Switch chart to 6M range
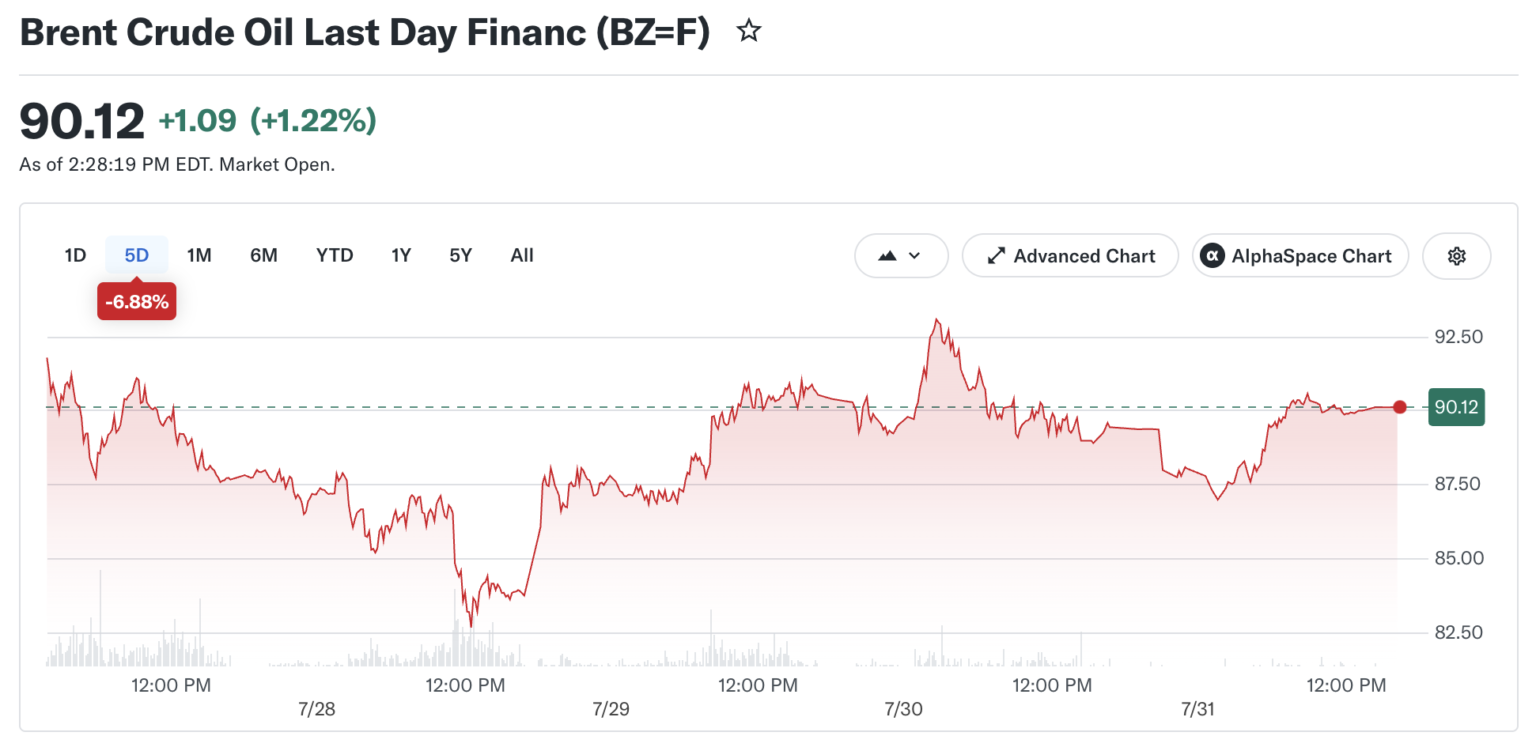 (x=263, y=255)
